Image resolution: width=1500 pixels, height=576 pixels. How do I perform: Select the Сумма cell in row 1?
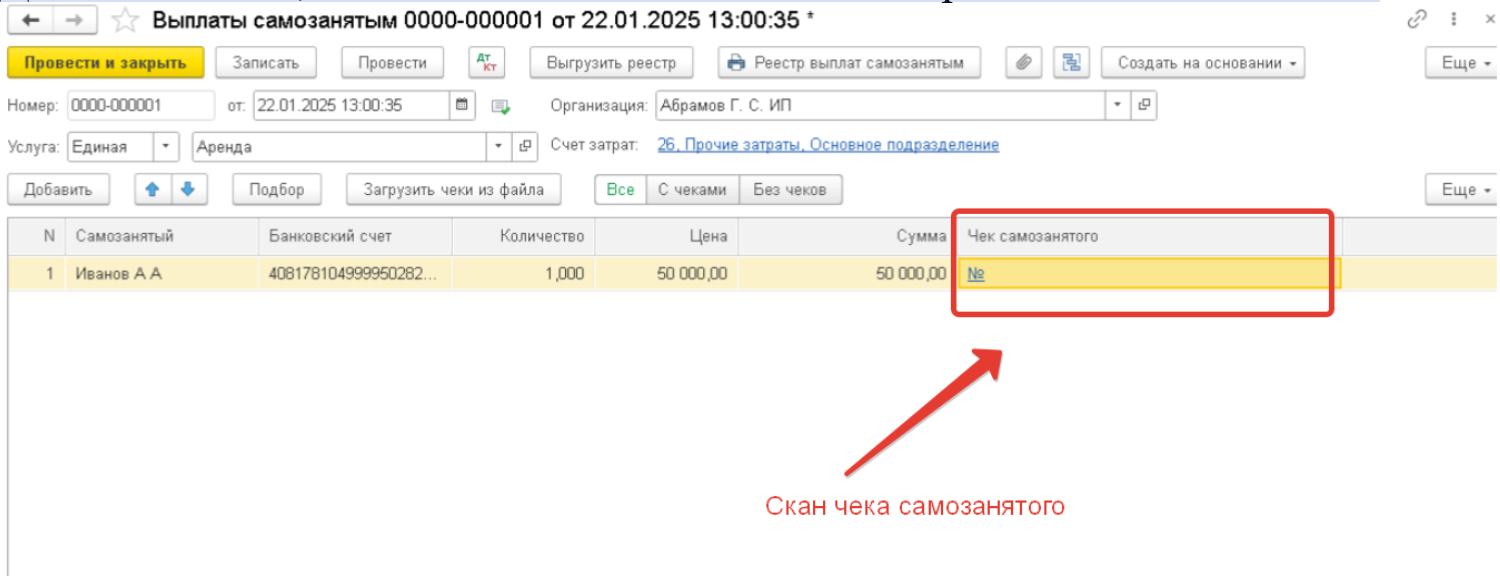pyautogui.click(x=847, y=273)
